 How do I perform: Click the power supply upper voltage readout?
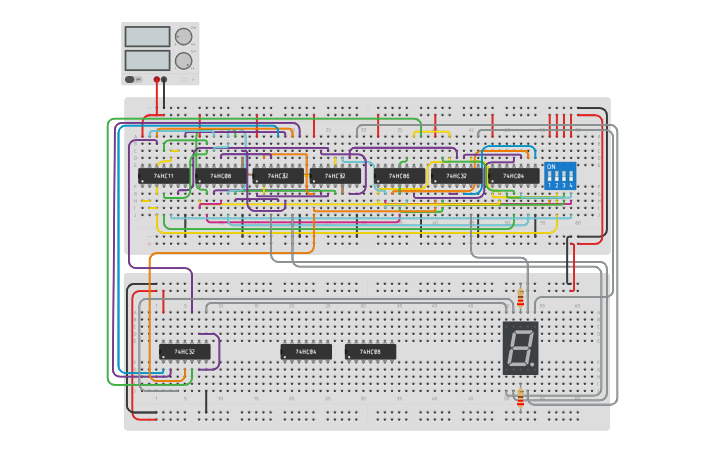click(x=147, y=37)
